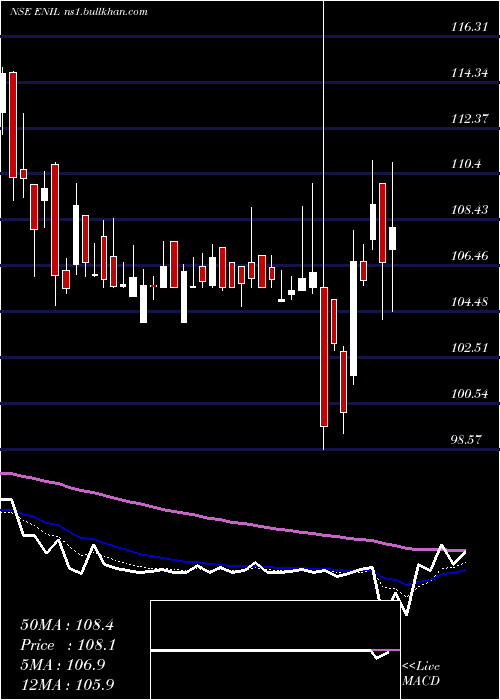Click the 116.31 price axis label
The image size is (500, 700).
pyautogui.click(x=469, y=27)
